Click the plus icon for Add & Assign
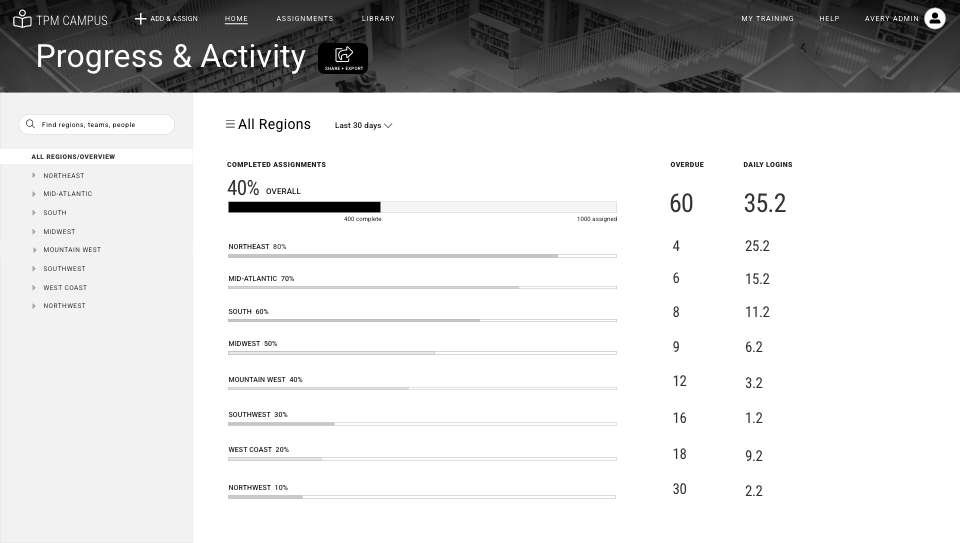Image resolution: width=960 pixels, height=543 pixels. pos(140,19)
